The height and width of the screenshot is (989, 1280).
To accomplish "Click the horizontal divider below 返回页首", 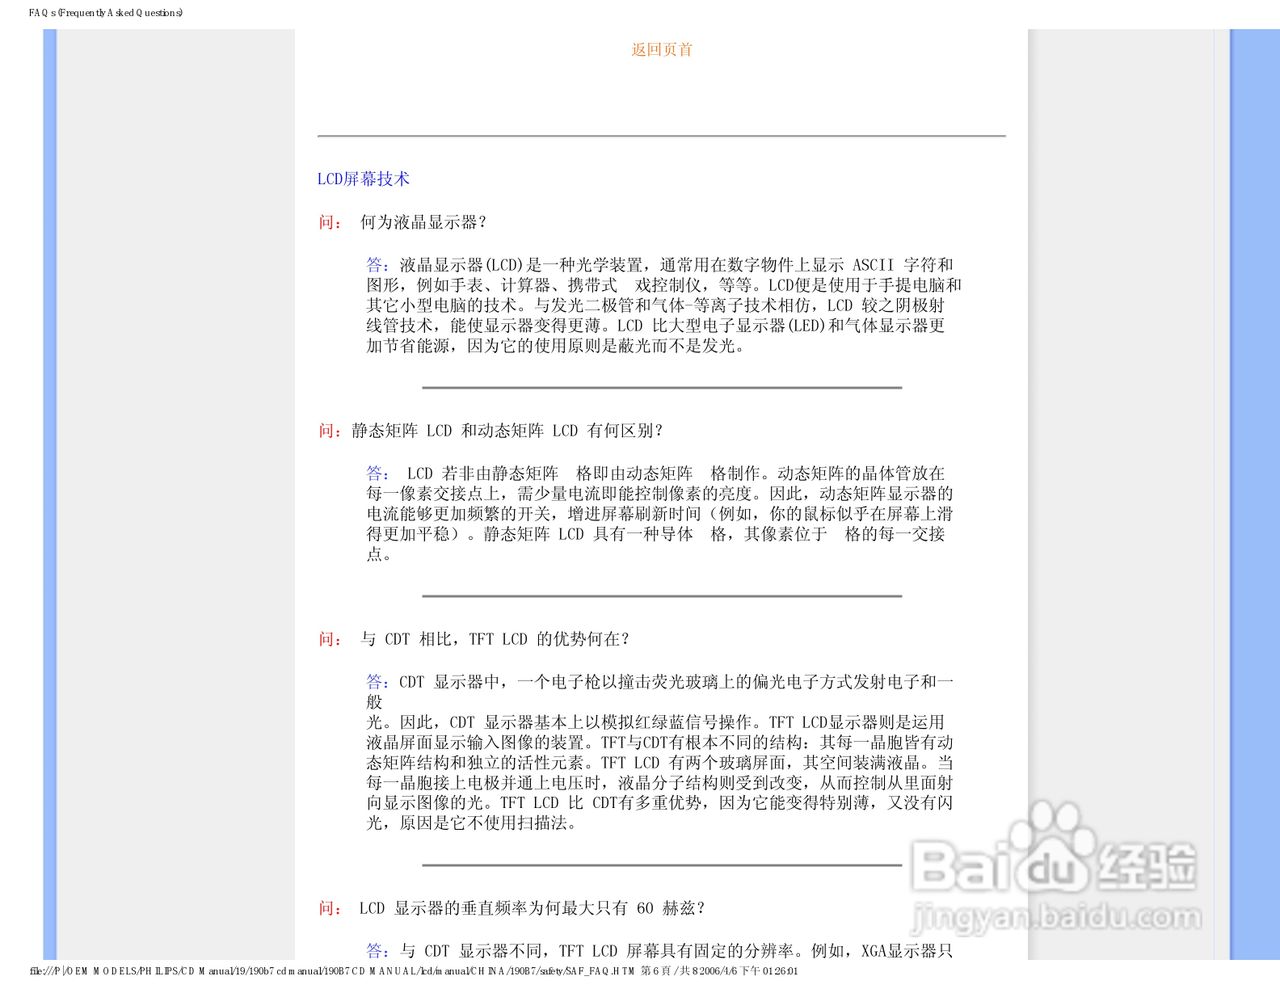I will pos(661,136).
